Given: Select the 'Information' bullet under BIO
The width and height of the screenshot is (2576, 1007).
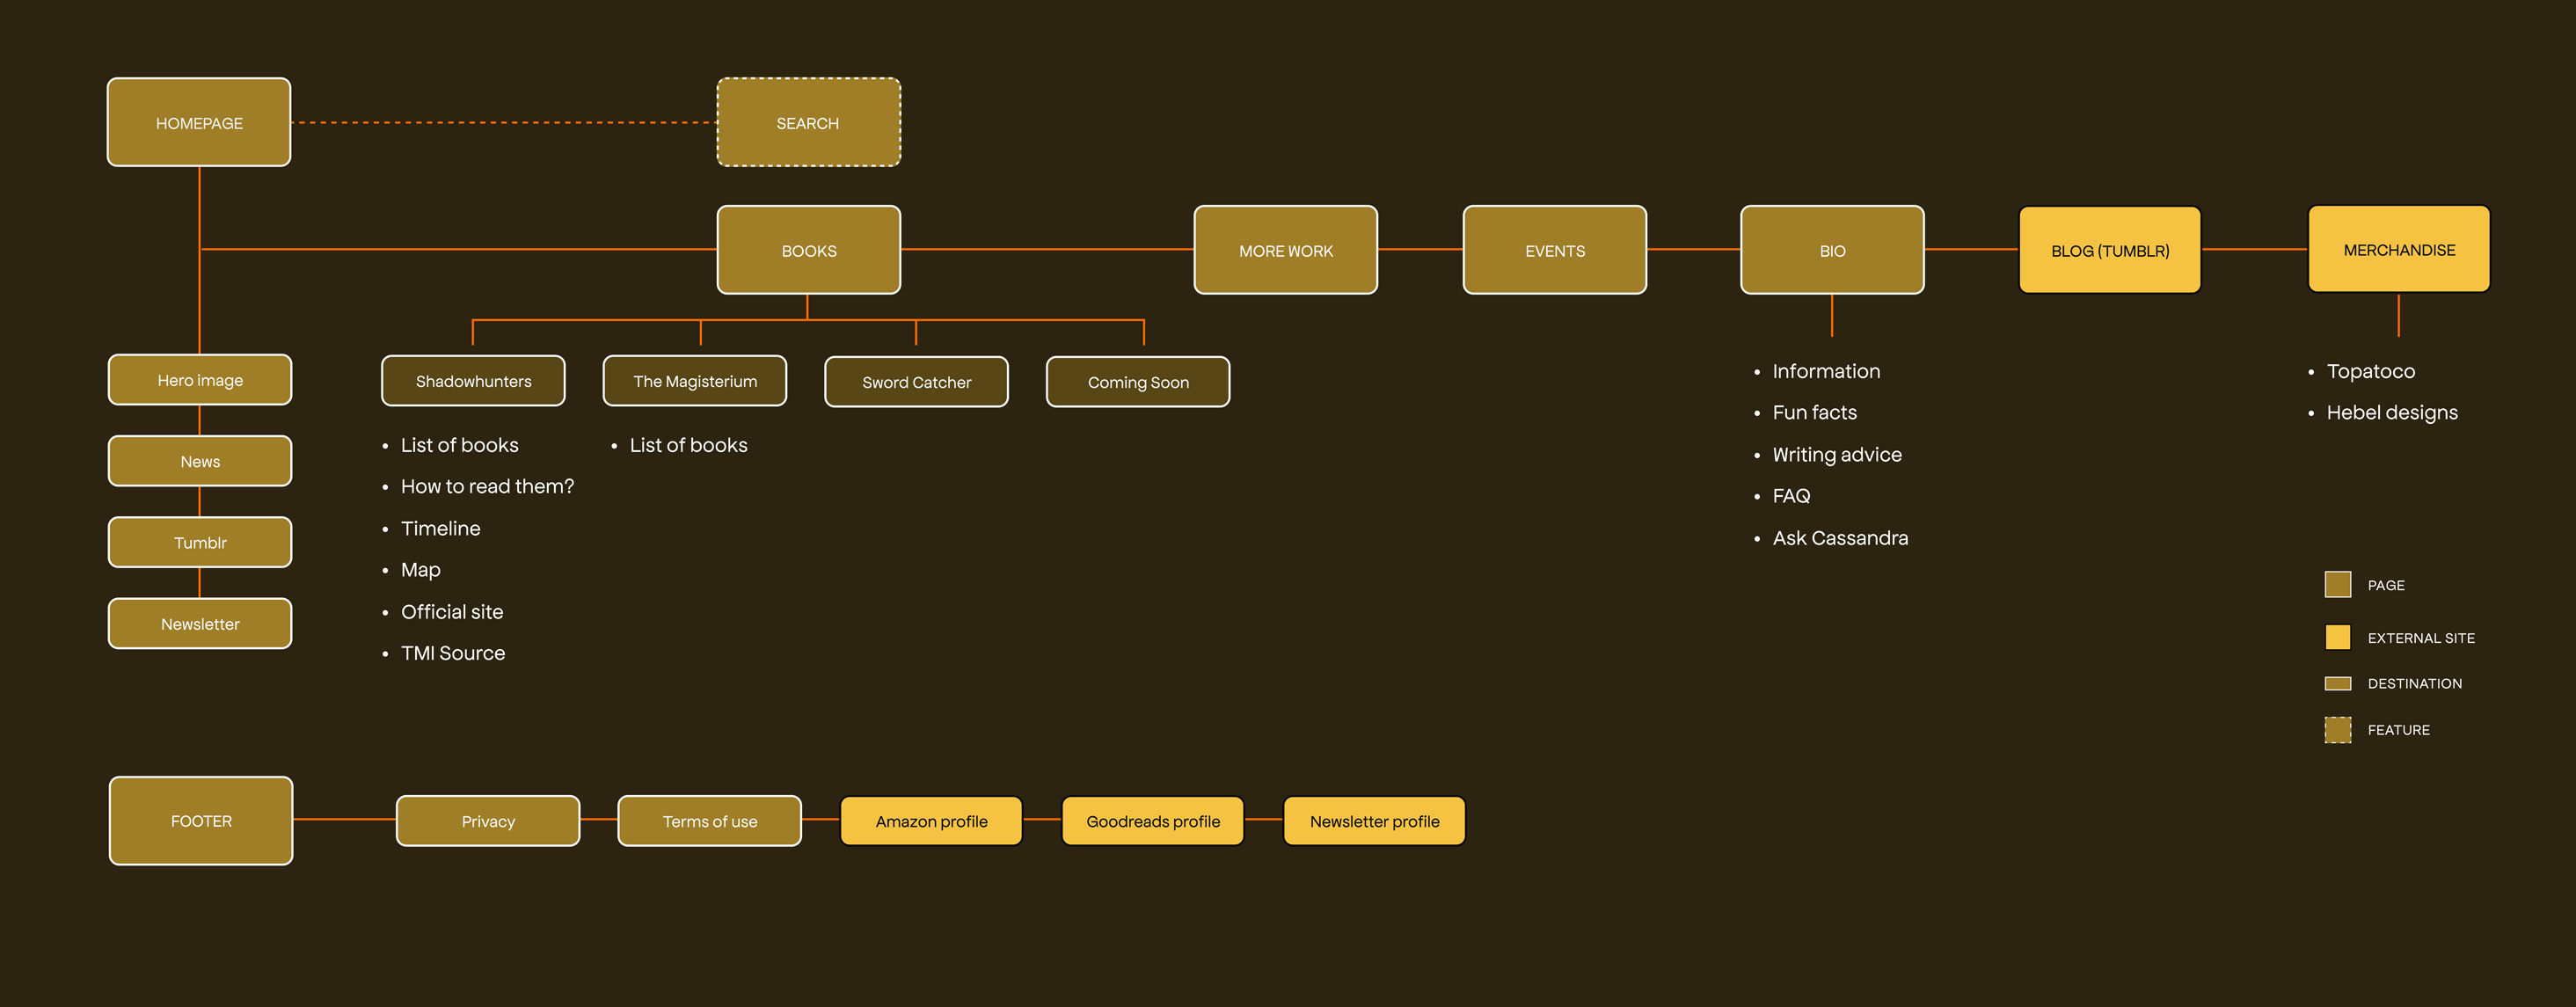Looking at the screenshot, I should (x=1826, y=371).
